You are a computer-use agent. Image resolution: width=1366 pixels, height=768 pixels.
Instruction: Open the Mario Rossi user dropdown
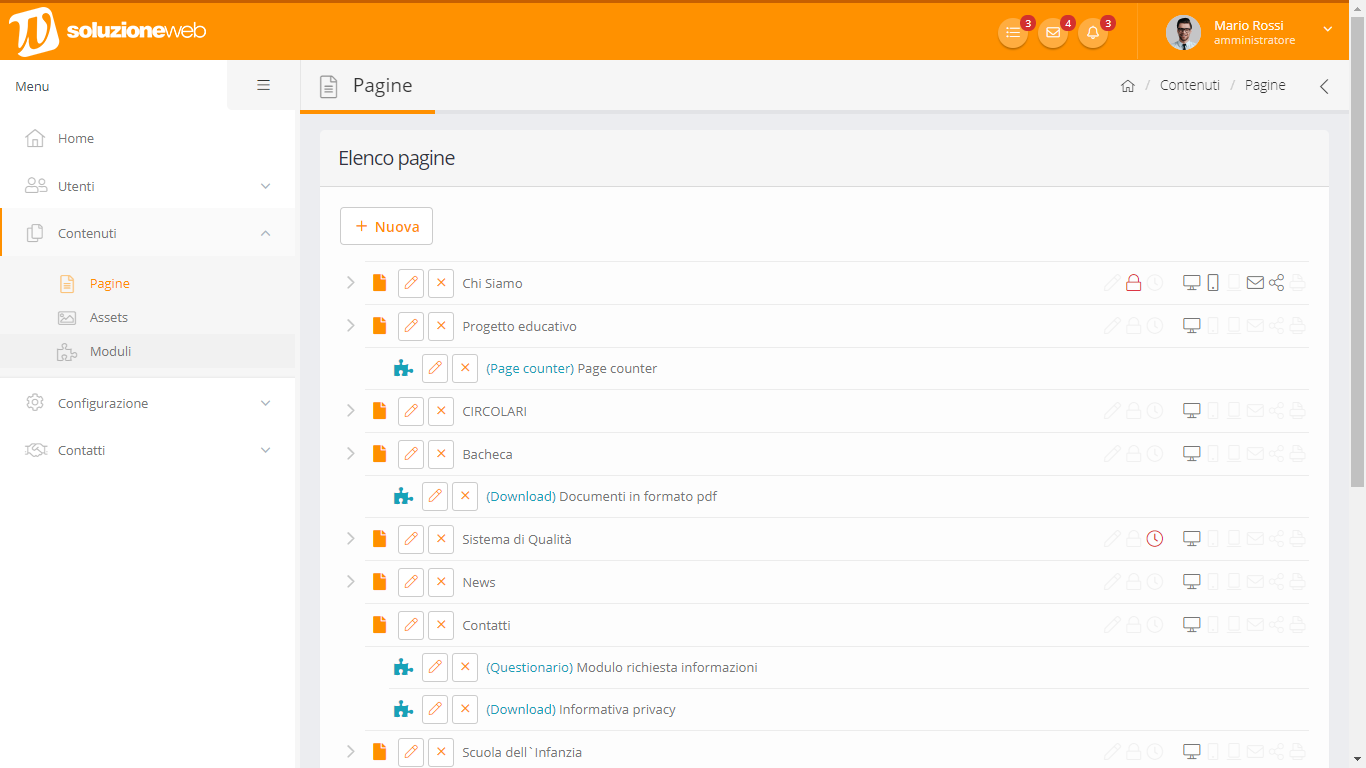click(x=1250, y=33)
